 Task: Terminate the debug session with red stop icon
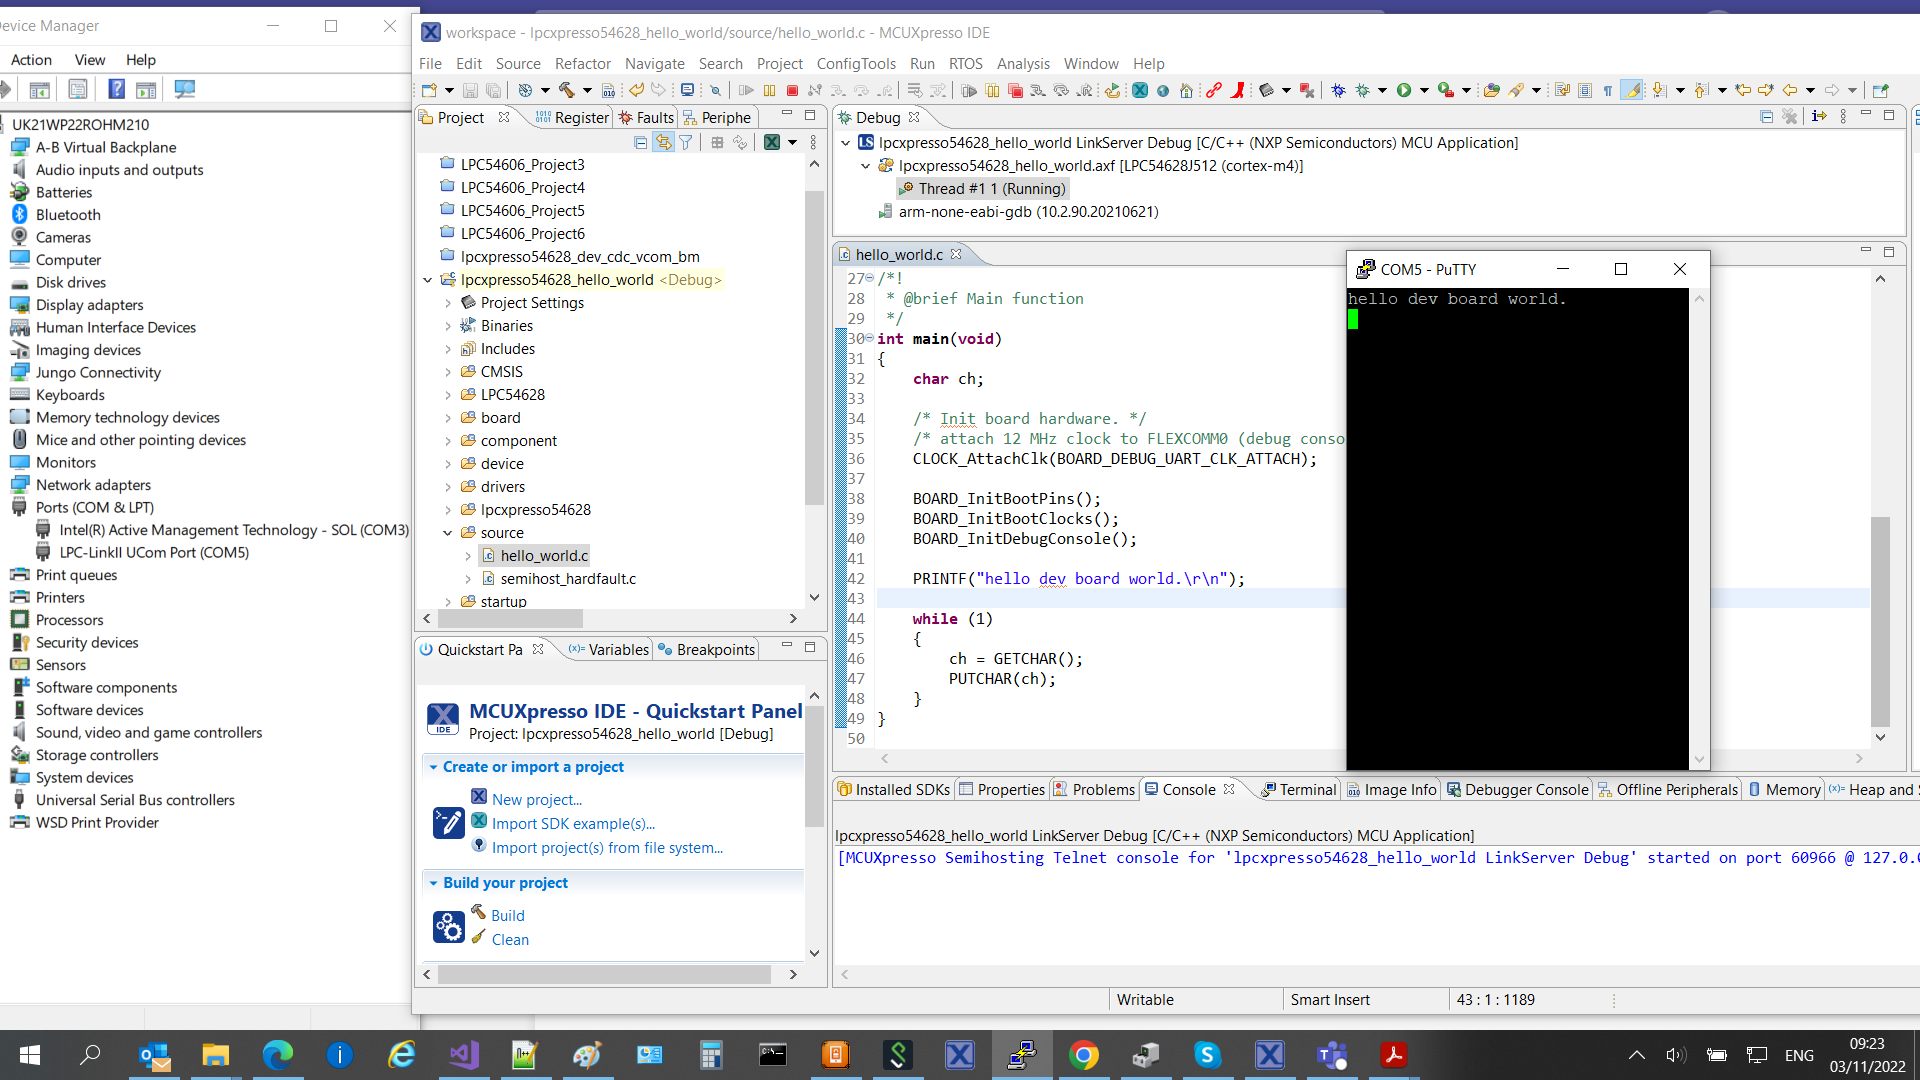pos(792,90)
